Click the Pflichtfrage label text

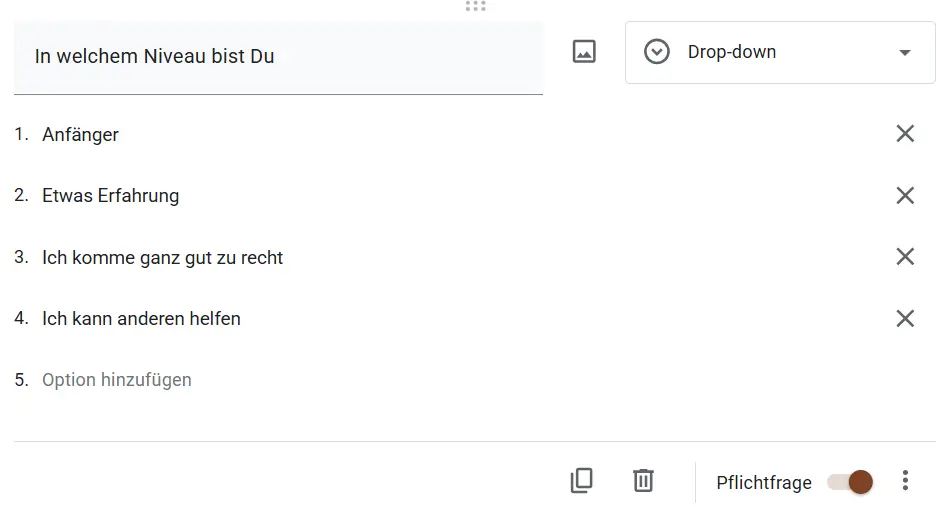point(764,483)
